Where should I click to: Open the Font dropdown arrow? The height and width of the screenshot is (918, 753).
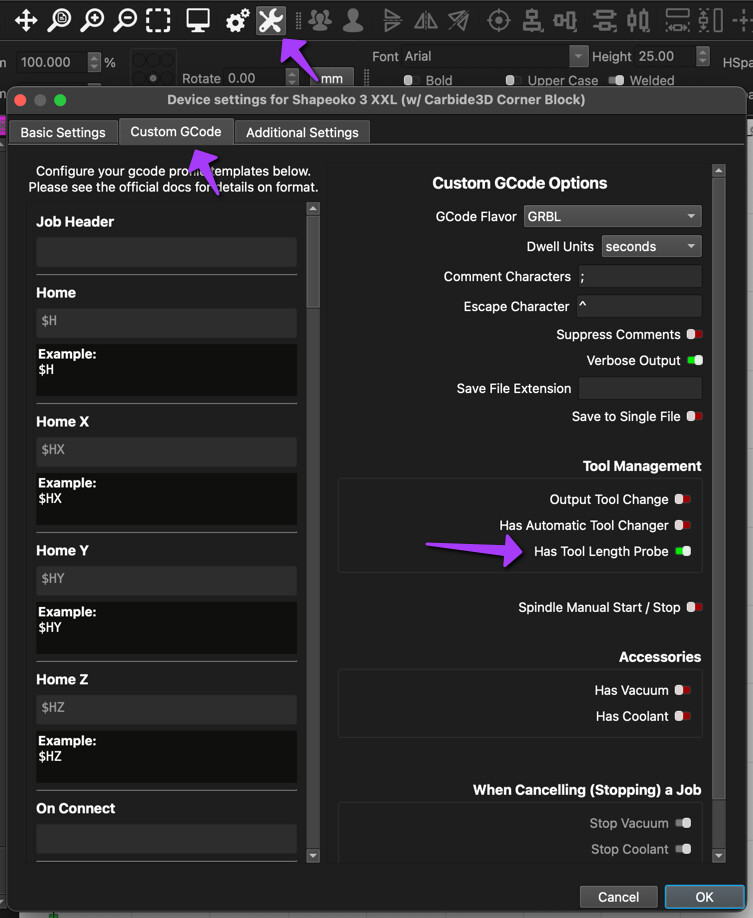point(578,57)
